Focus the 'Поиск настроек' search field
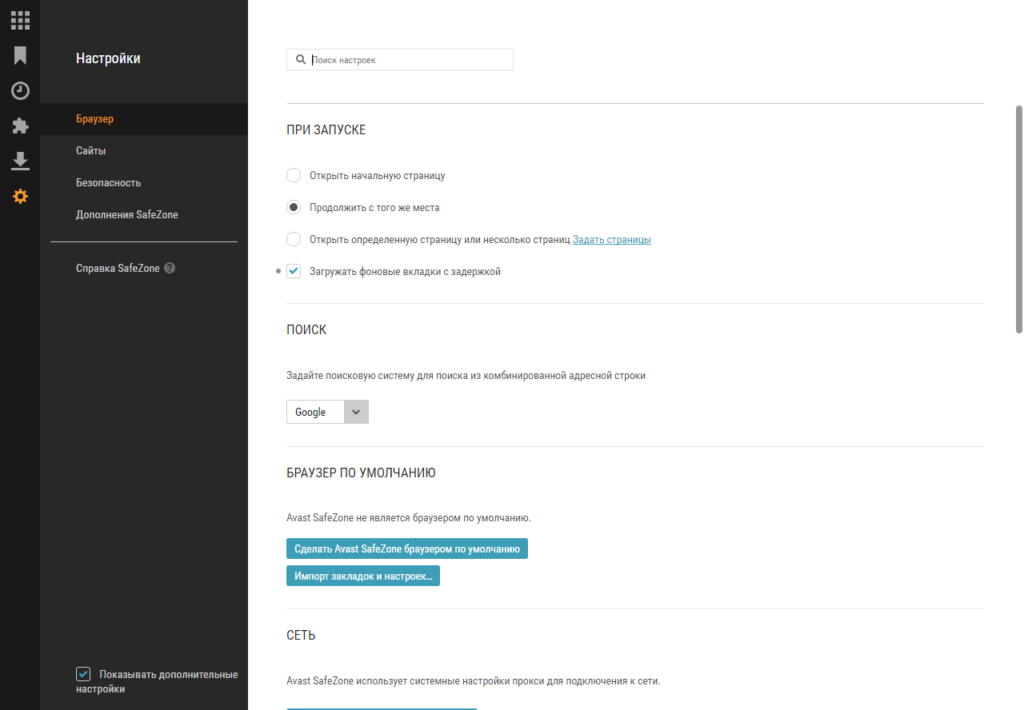 [x=400, y=59]
